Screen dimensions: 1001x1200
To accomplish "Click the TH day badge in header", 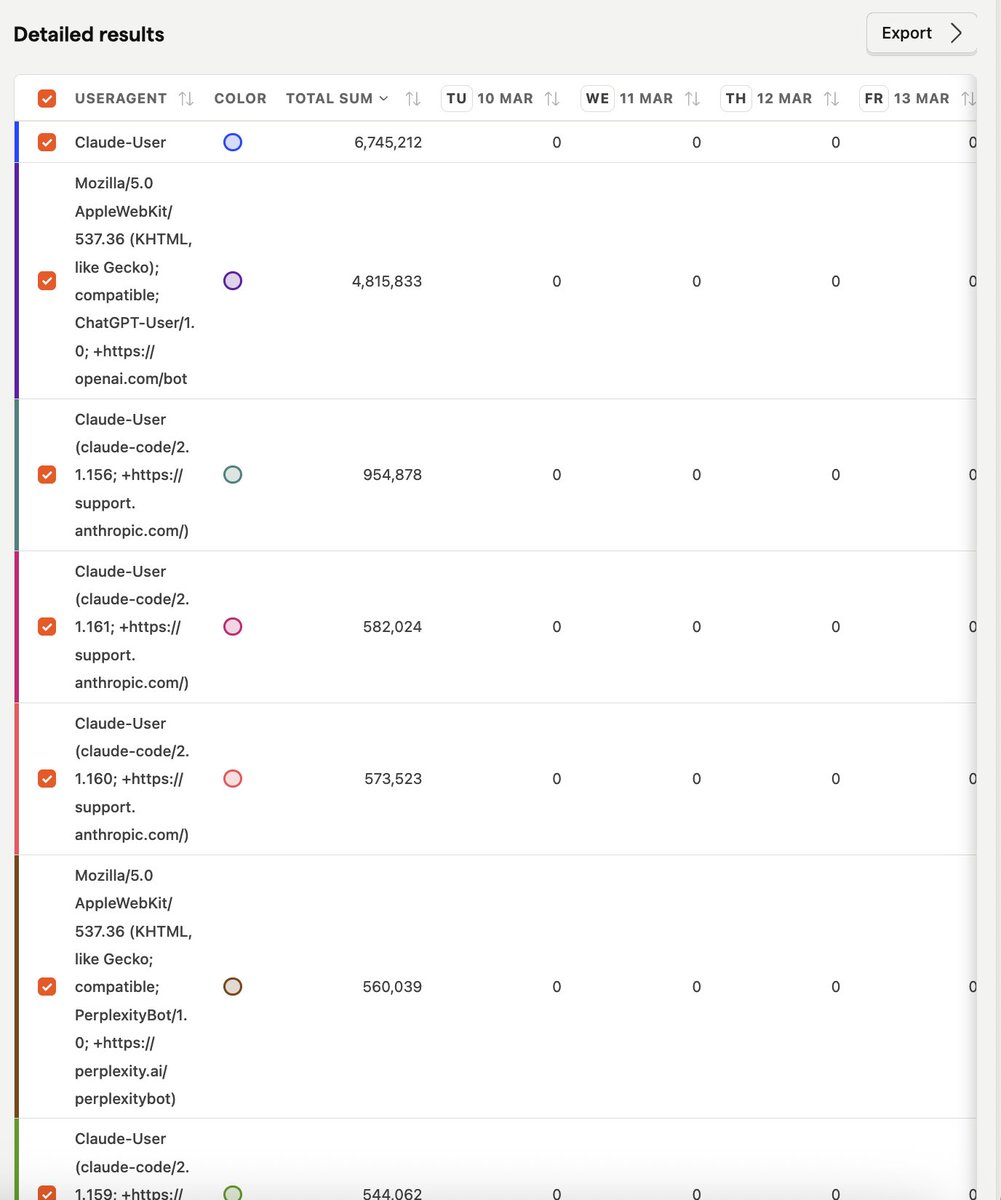I will (736, 98).
